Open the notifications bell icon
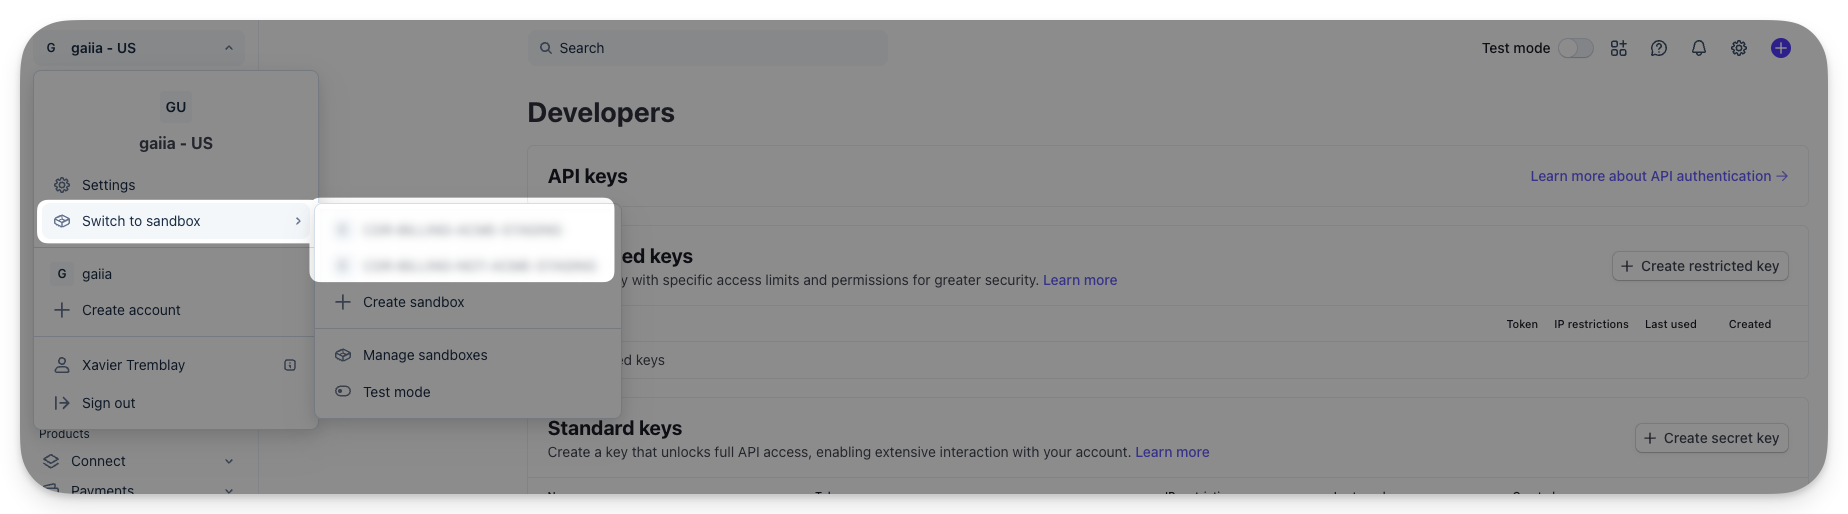This screenshot has width=1848, height=514. 1699,48
